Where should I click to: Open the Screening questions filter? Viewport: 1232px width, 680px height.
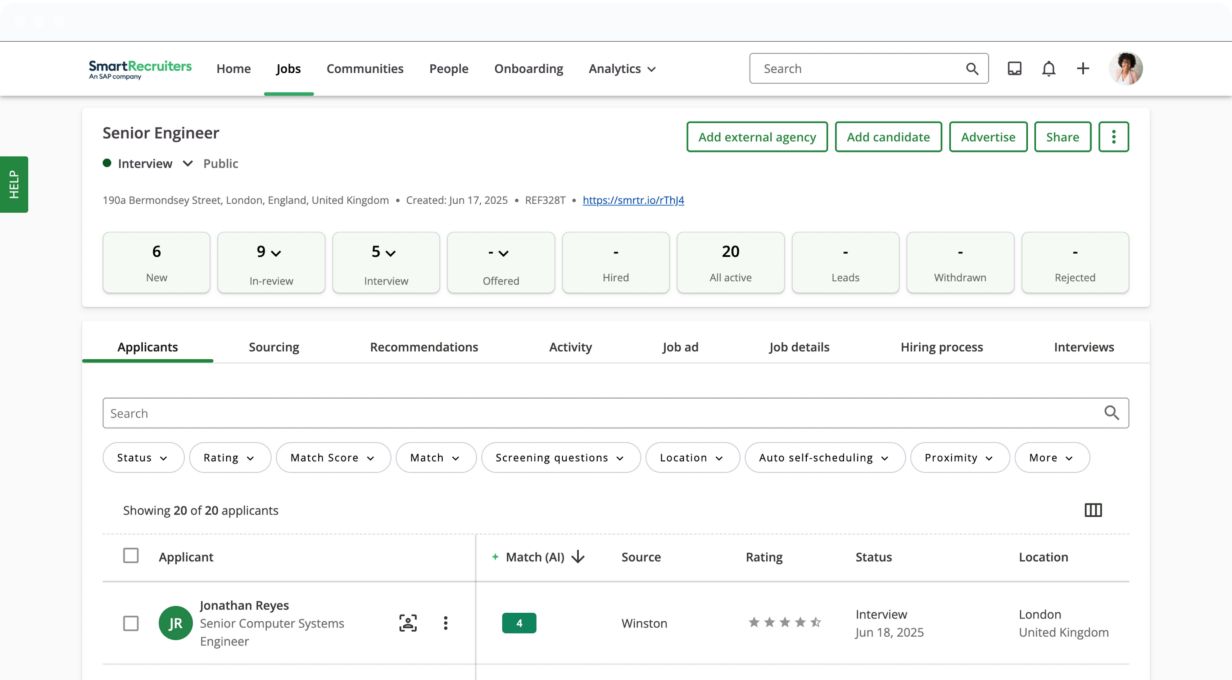[x=559, y=458]
